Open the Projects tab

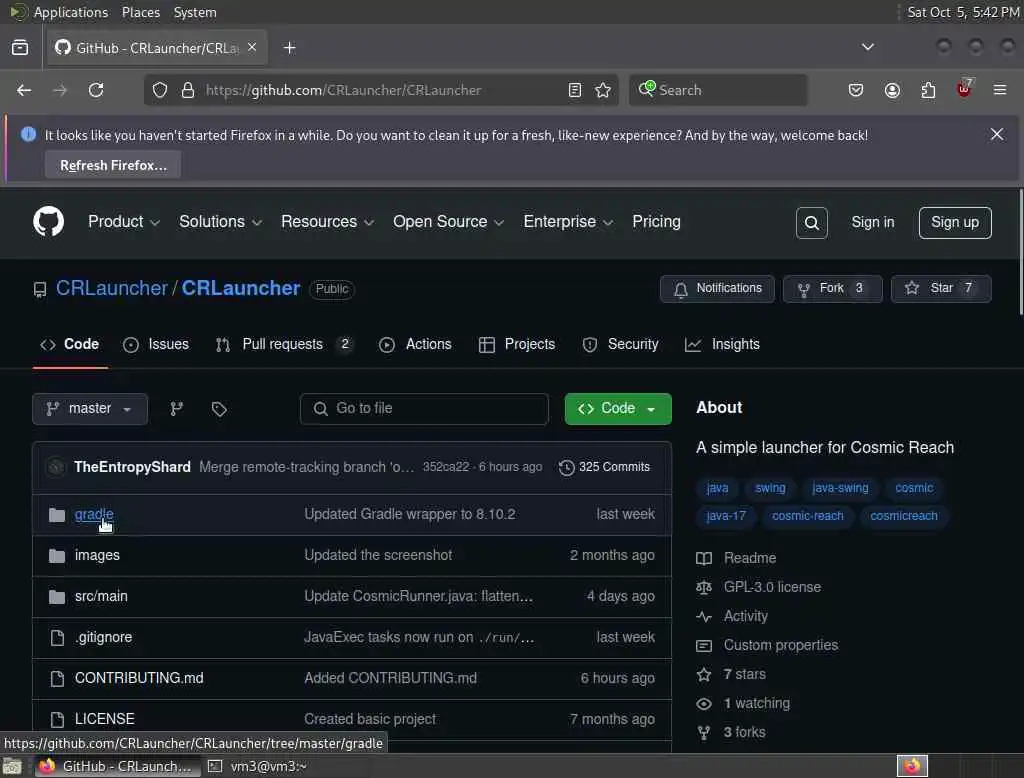517,344
